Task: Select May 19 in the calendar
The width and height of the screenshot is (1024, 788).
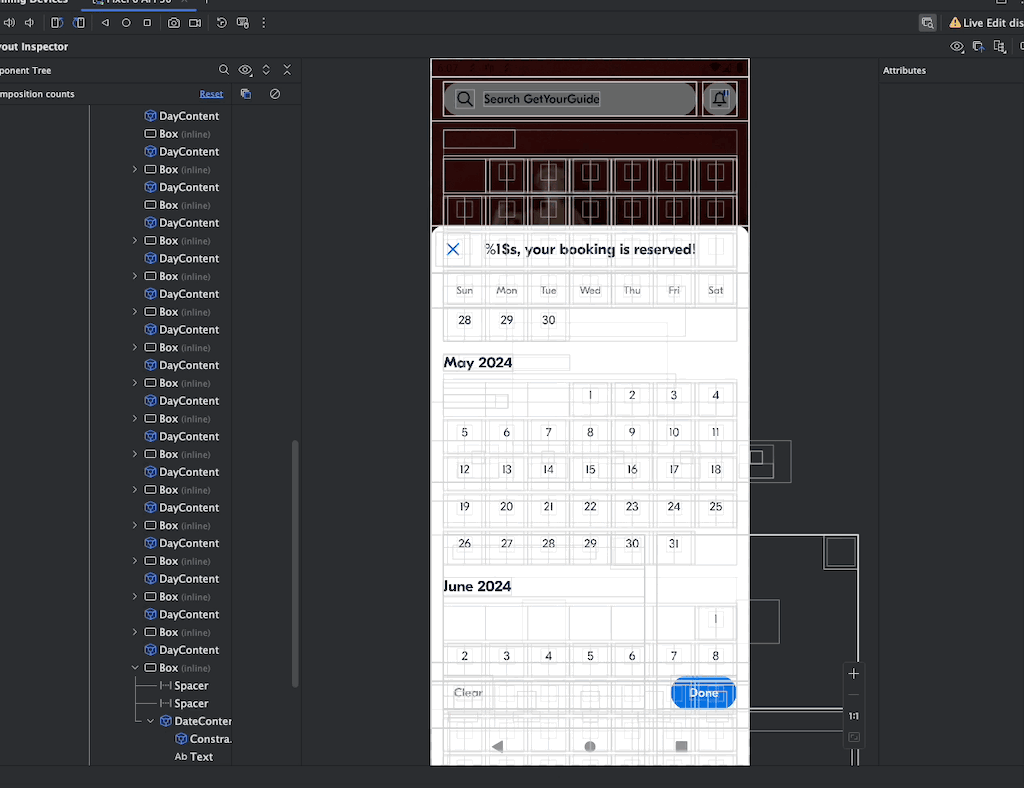Action: 464,507
